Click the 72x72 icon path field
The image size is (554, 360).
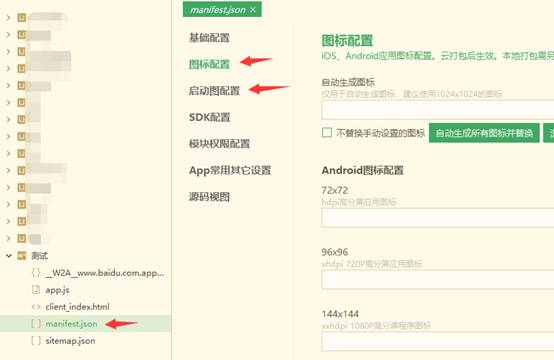(437, 218)
